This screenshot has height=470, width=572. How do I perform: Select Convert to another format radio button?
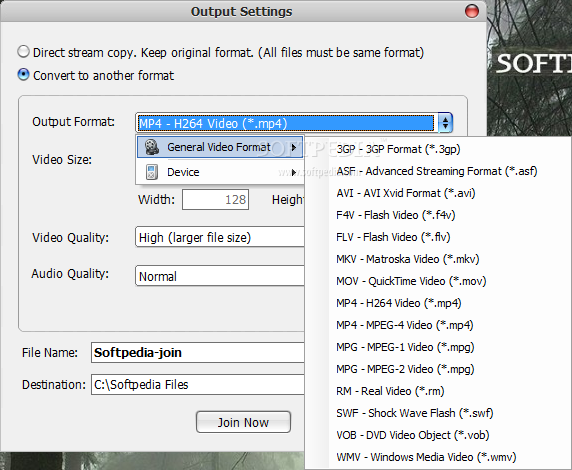coord(23,75)
